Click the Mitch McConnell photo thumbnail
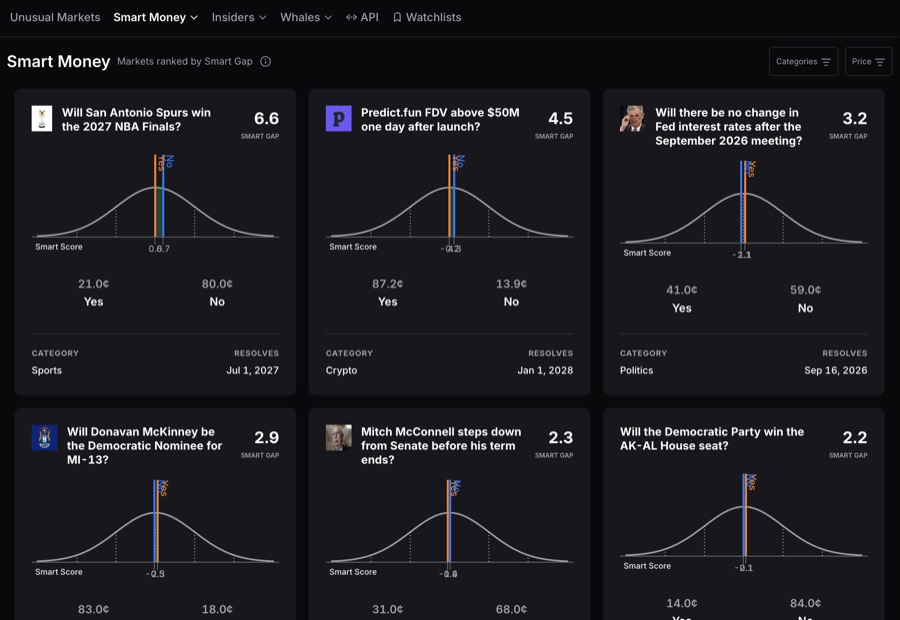 (339, 437)
